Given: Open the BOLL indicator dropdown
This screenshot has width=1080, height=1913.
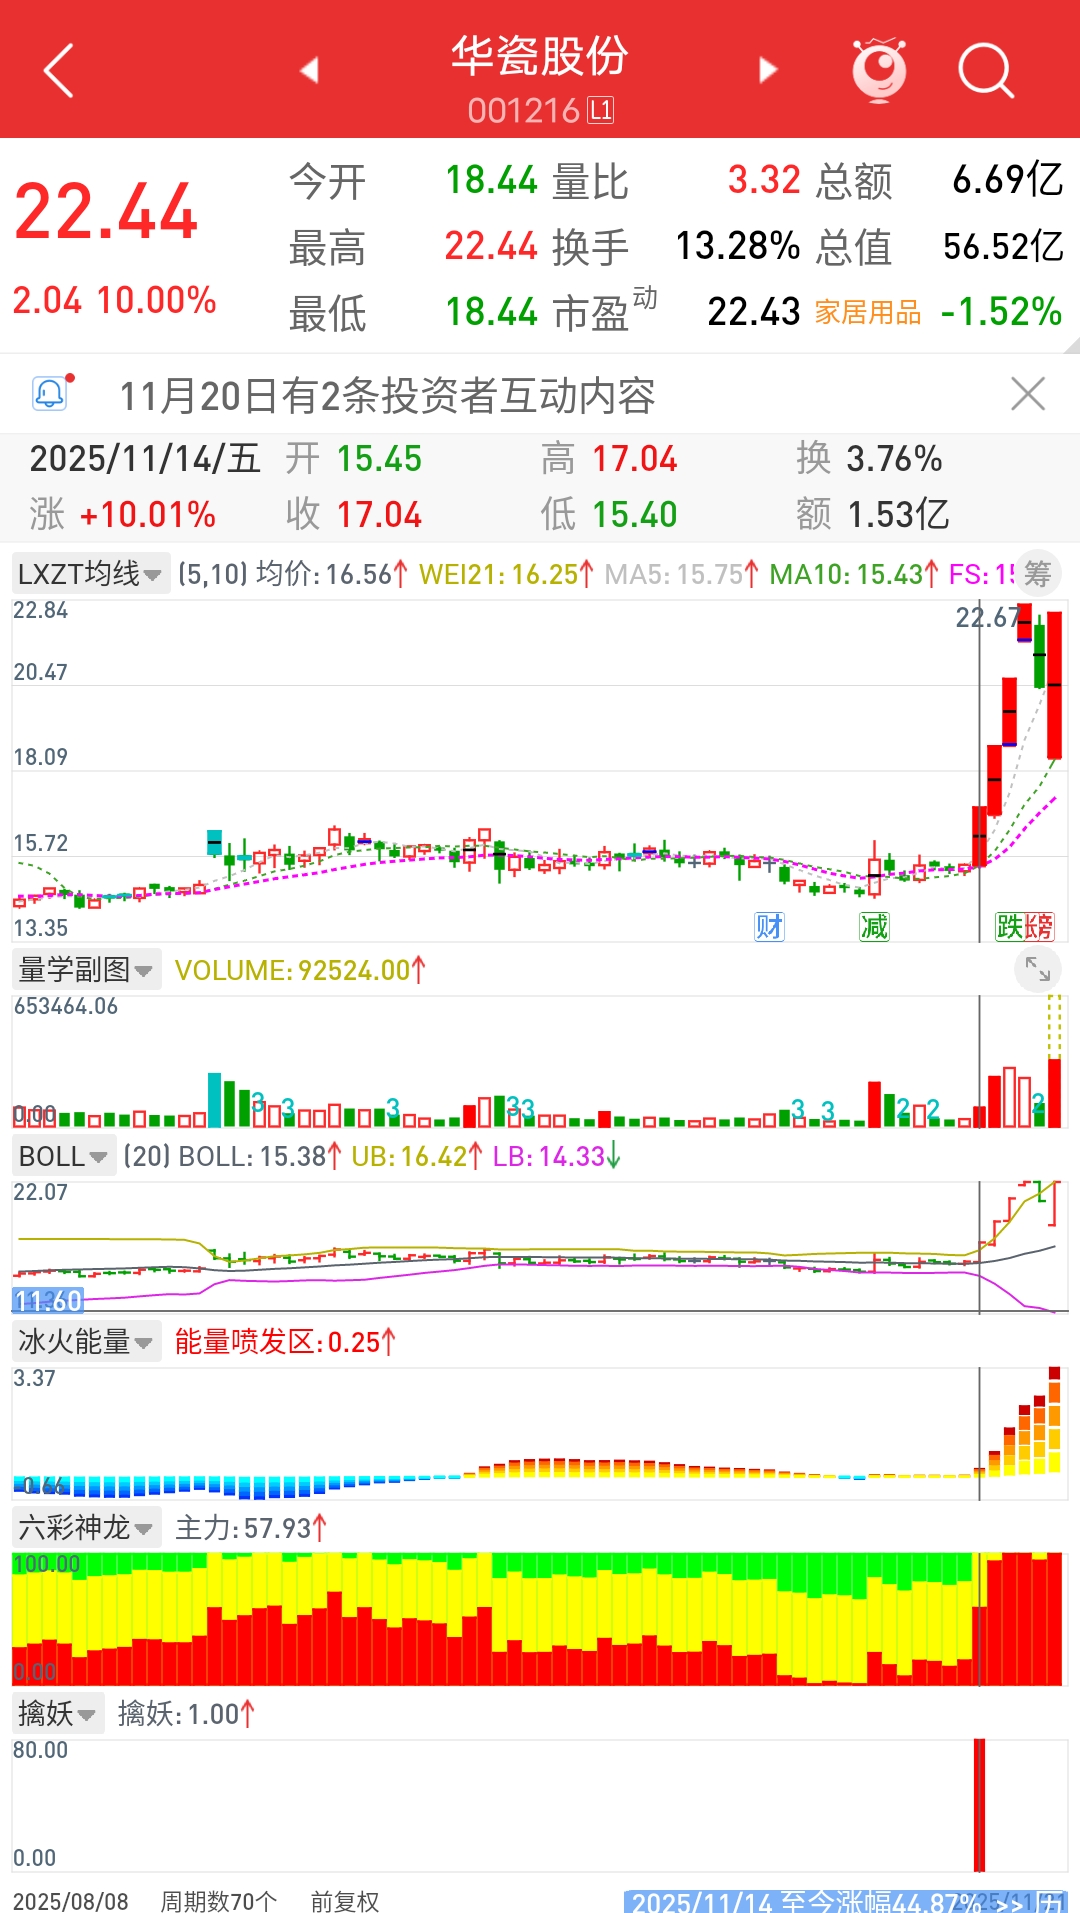Looking at the screenshot, I should 63,1156.
